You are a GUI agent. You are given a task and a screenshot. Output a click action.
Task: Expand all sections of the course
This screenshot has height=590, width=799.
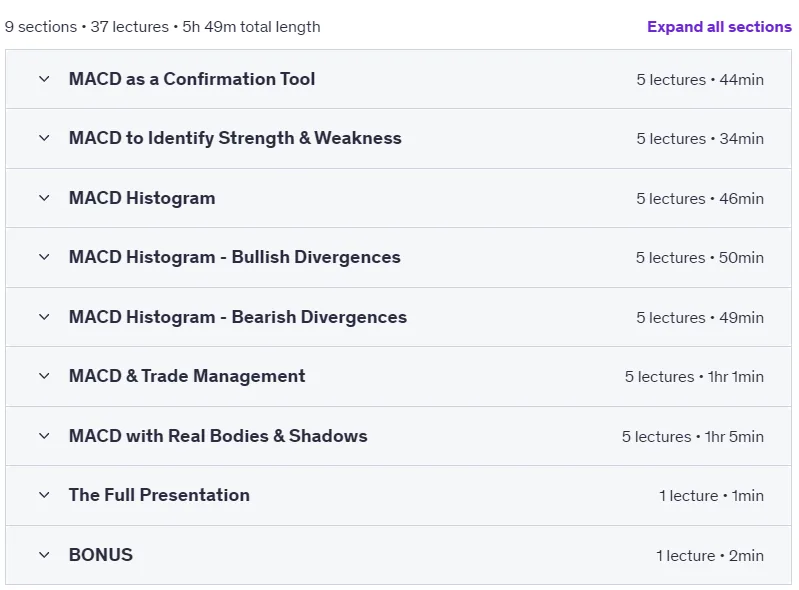[x=719, y=26]
